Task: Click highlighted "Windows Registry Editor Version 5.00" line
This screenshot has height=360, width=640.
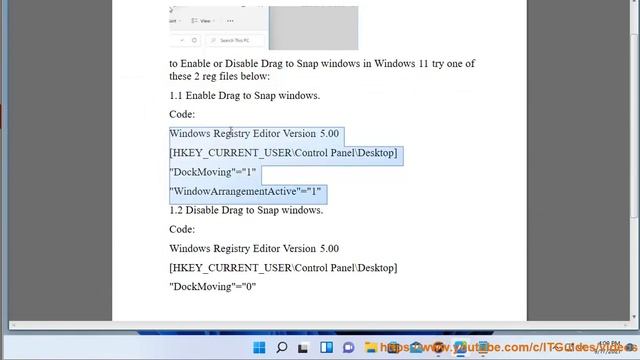Action: tap(254, 133)
